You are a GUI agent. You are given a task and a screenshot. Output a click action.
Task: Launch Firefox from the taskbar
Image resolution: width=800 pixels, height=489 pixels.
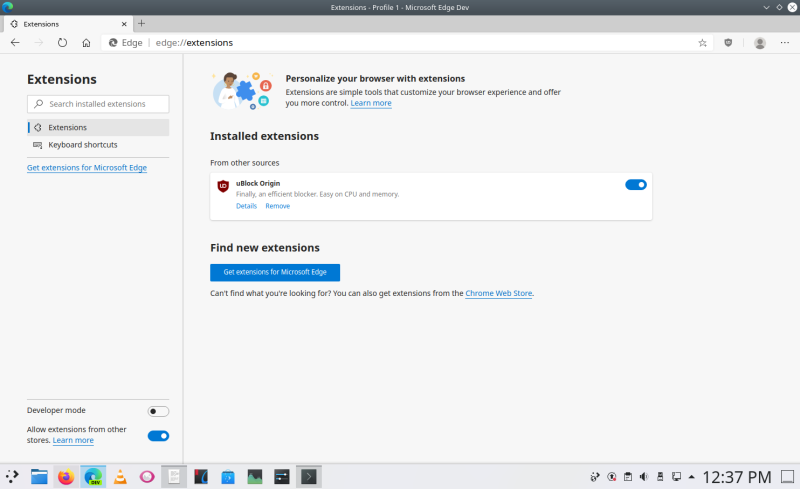(x=66, y=477)
